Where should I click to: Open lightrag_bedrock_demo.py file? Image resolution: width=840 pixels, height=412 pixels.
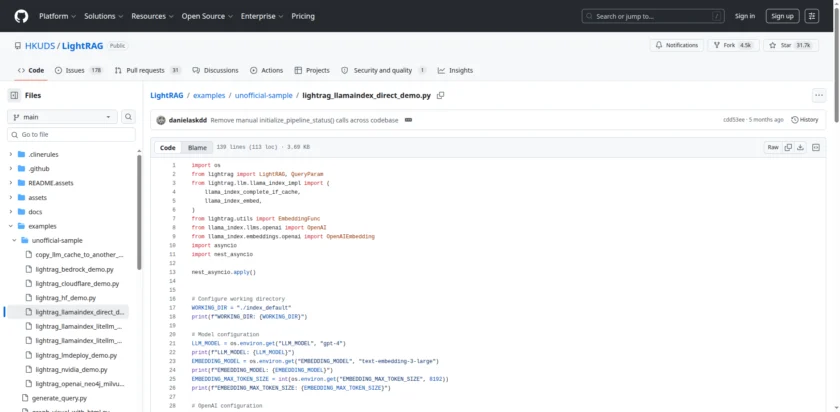pos(74,269)
